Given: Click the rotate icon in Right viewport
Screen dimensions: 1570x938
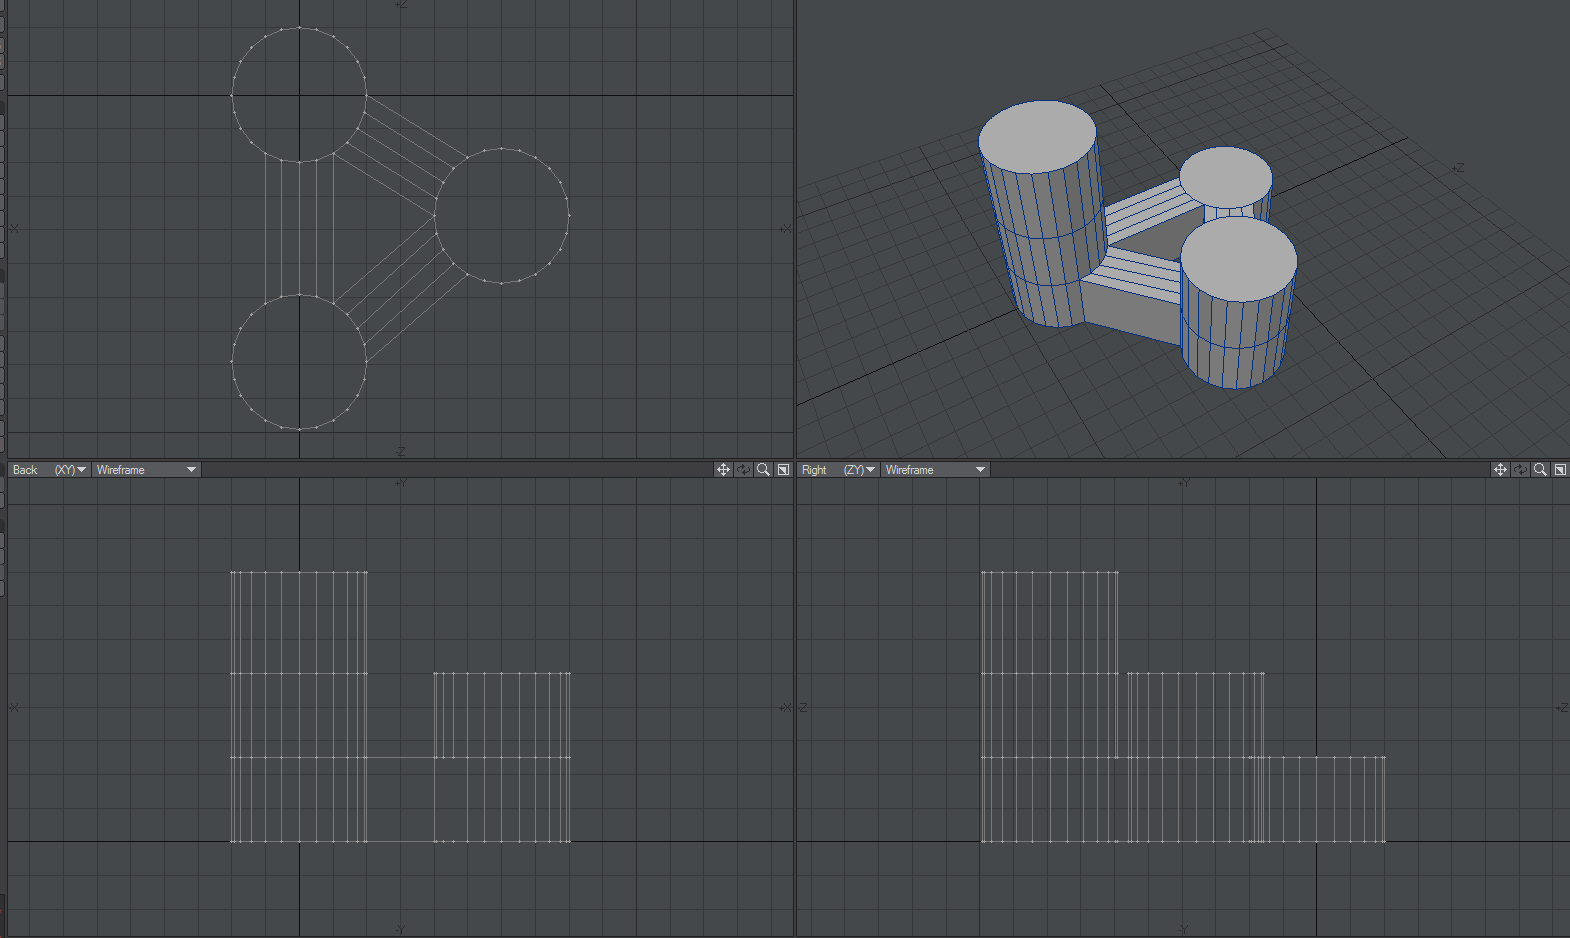Looking at the screenshot, I should (x=1520, y=470).
